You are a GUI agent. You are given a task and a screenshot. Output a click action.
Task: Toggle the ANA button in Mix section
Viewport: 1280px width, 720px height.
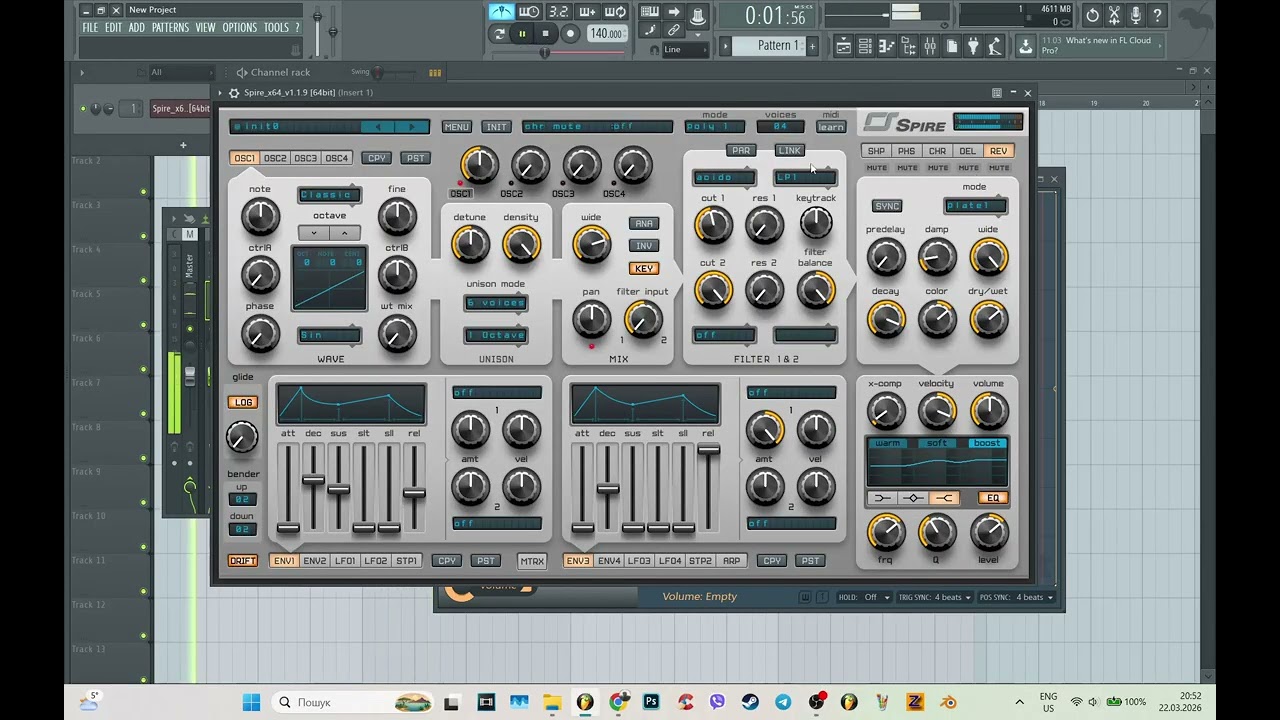click(x=644, y=224)
